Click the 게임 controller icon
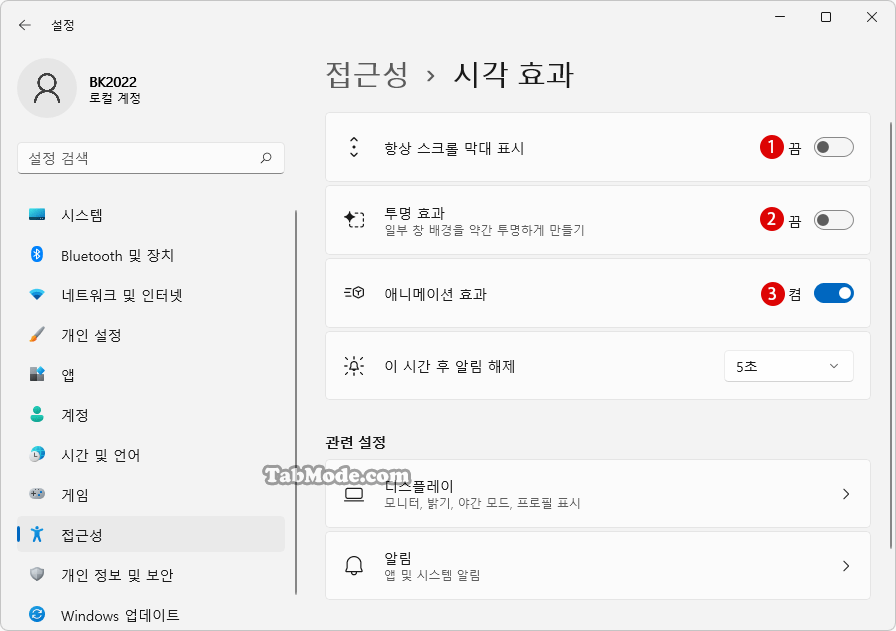The height and width of the screenshot is (631, 896). 37,493
